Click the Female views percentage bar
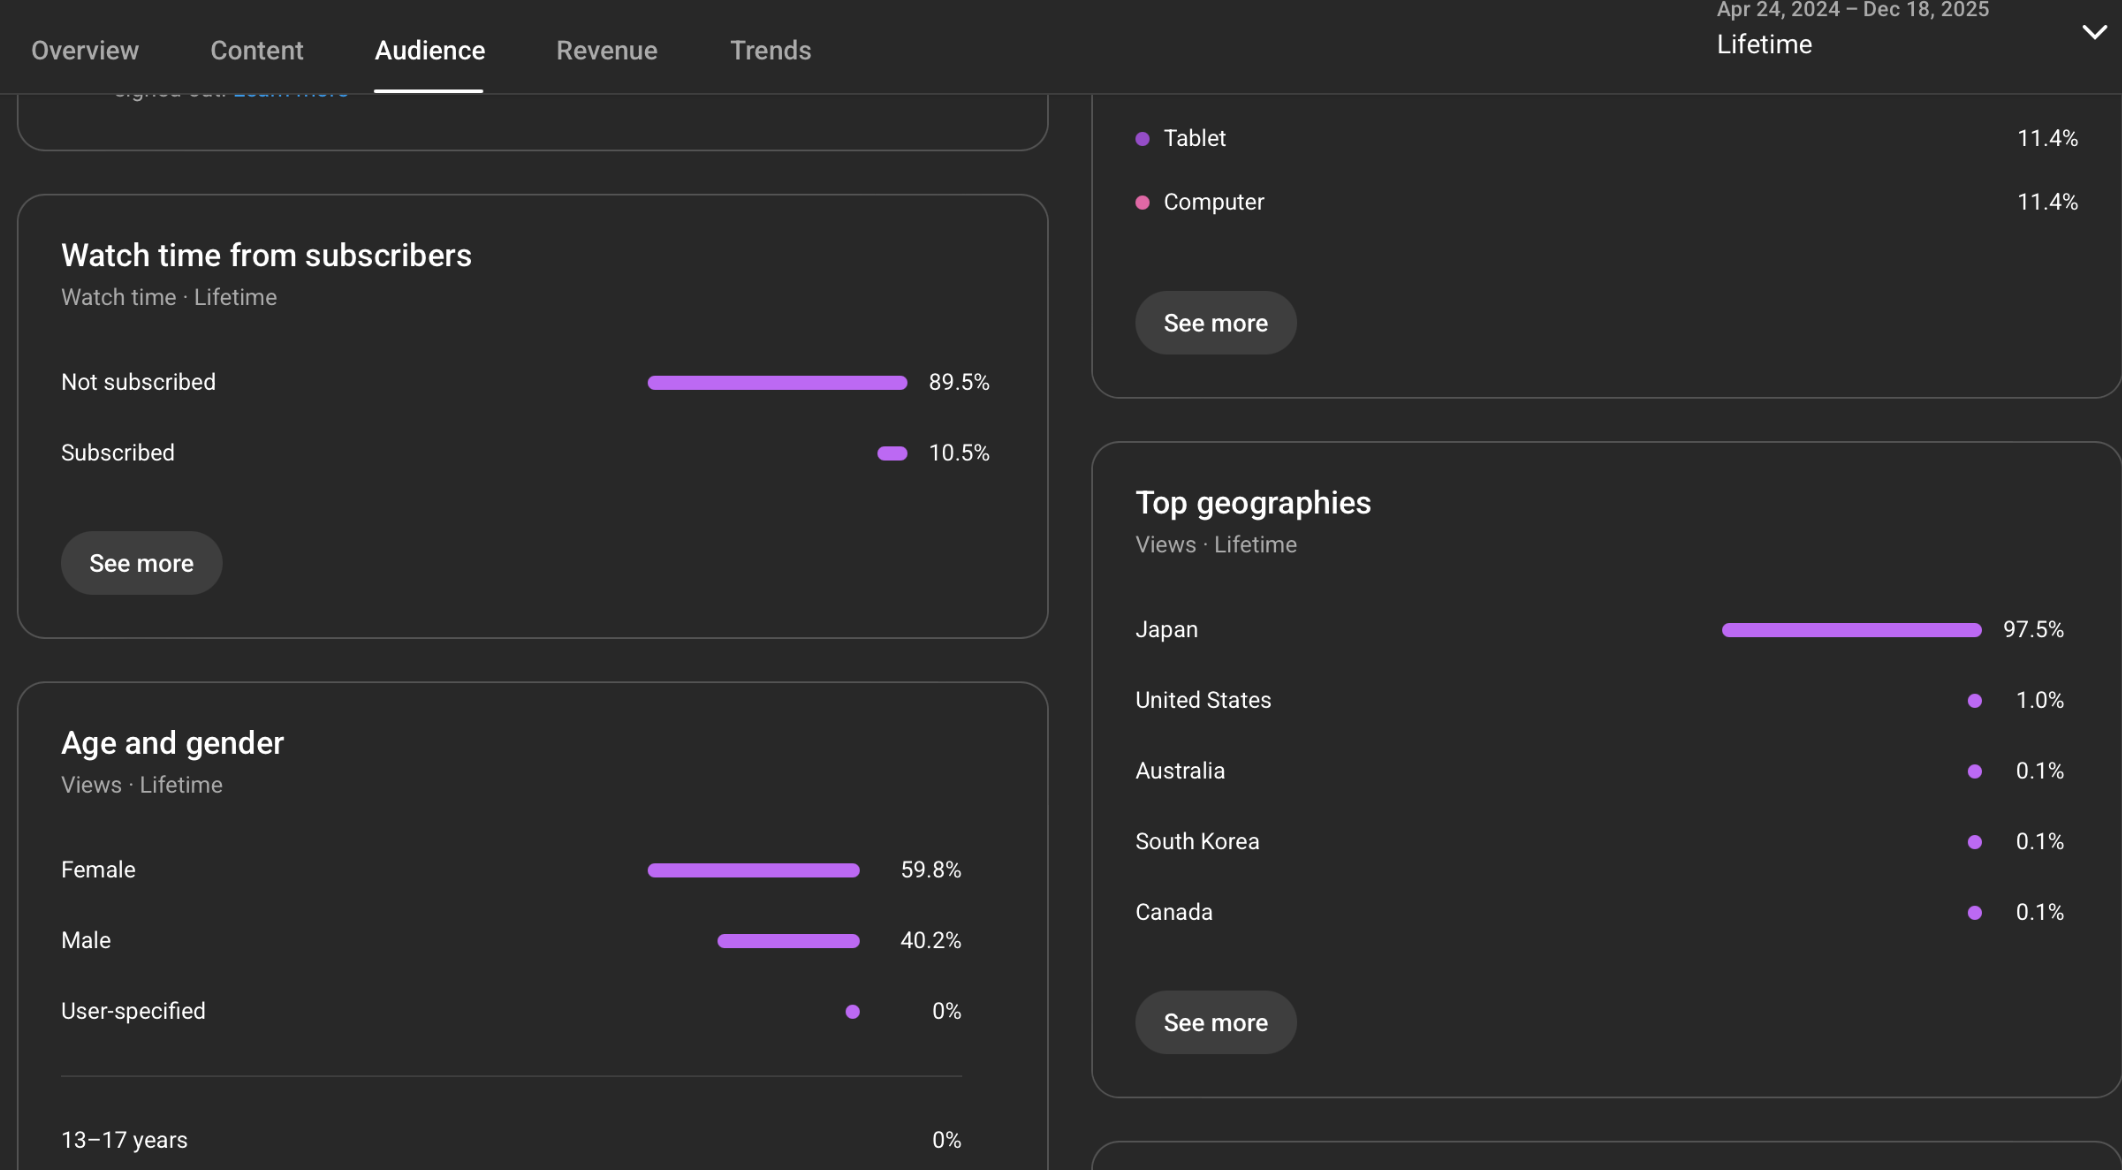The image size is (2122, 1170). tap(753, 870)
